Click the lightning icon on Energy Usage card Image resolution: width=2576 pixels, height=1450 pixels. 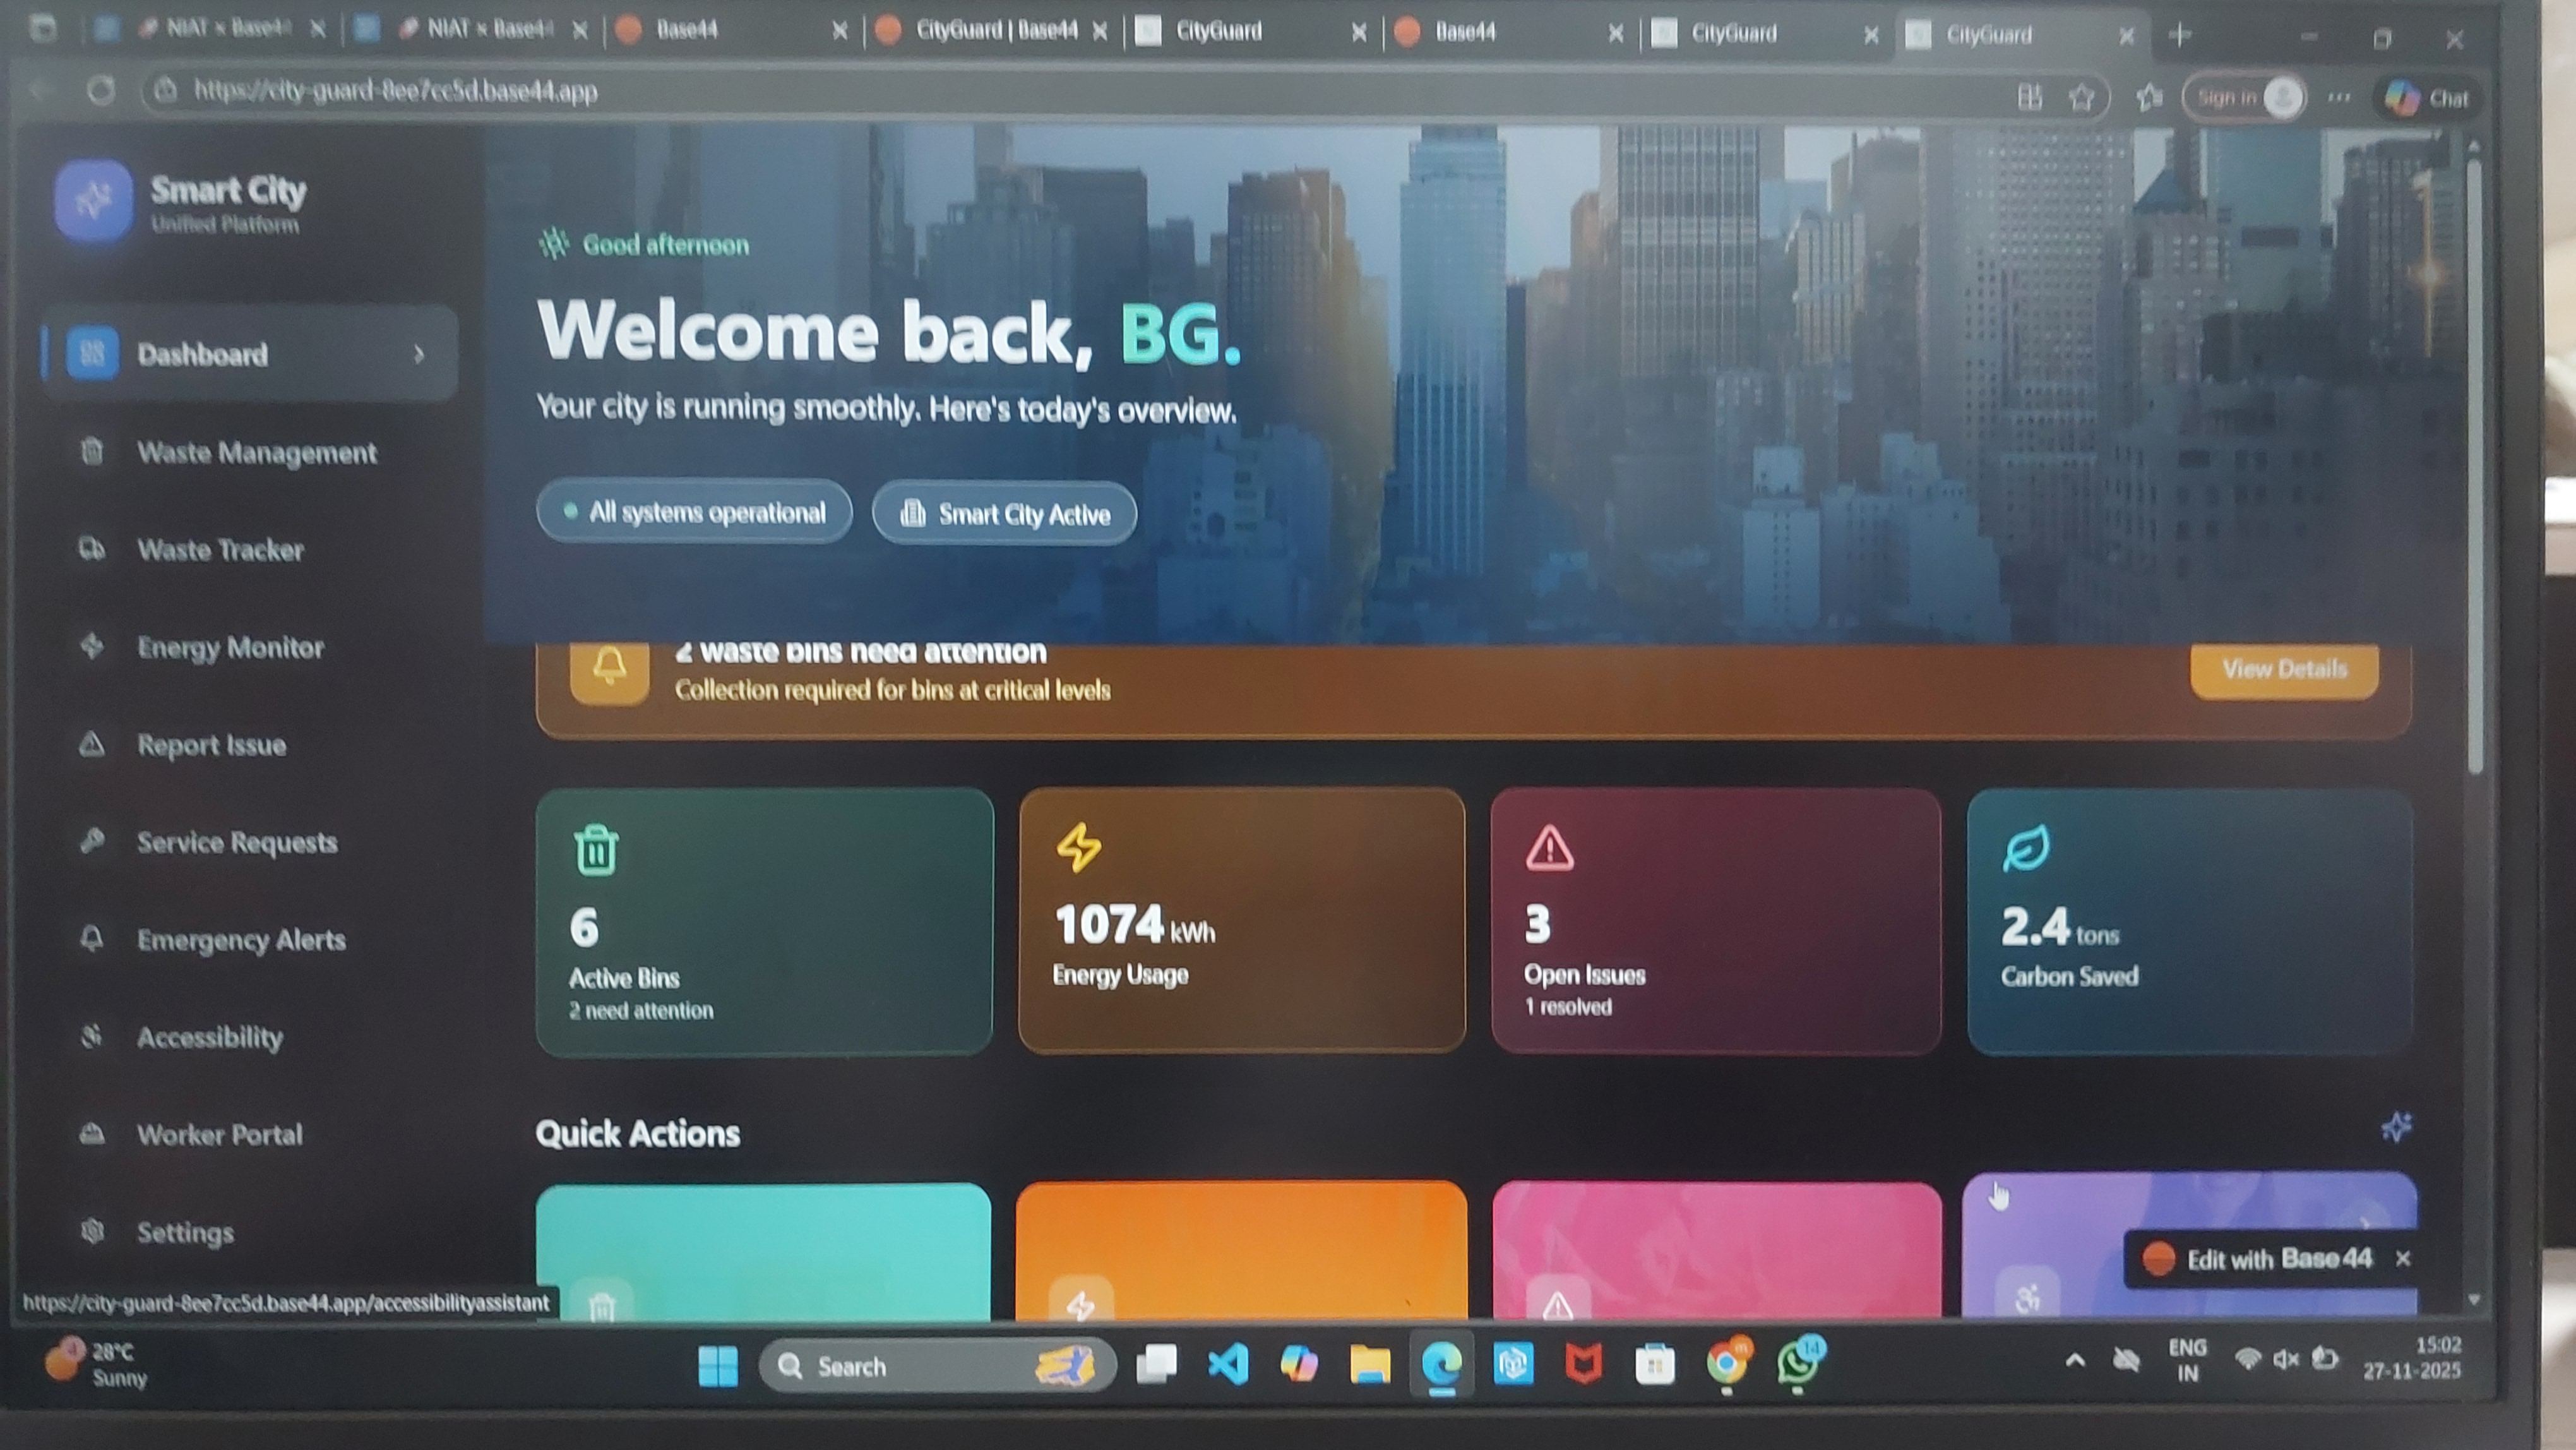click(1078, 847)
